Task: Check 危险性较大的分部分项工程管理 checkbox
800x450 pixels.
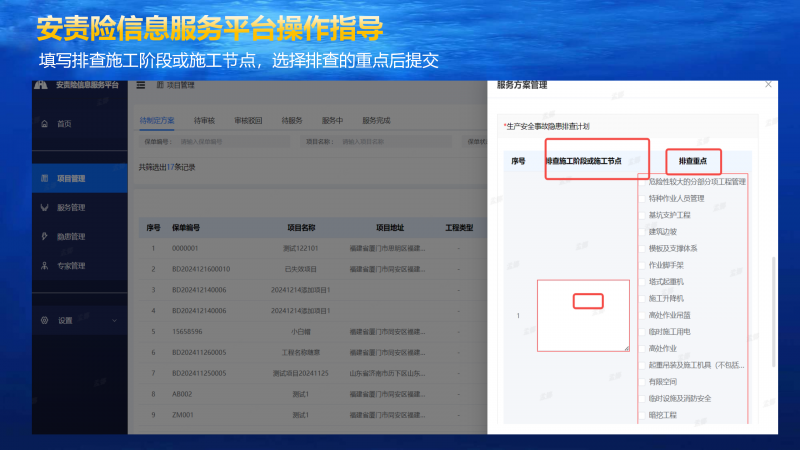Action: (x=642, y=182)
